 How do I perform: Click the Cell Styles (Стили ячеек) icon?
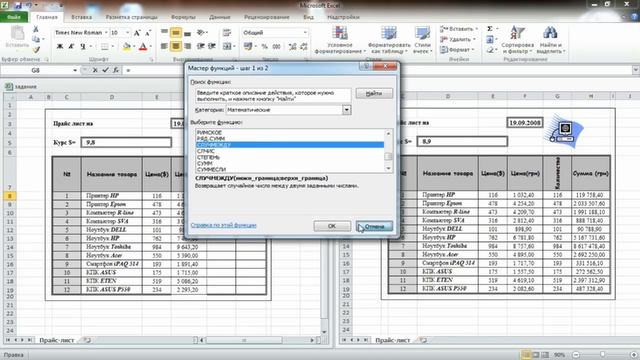click(422, 33)
